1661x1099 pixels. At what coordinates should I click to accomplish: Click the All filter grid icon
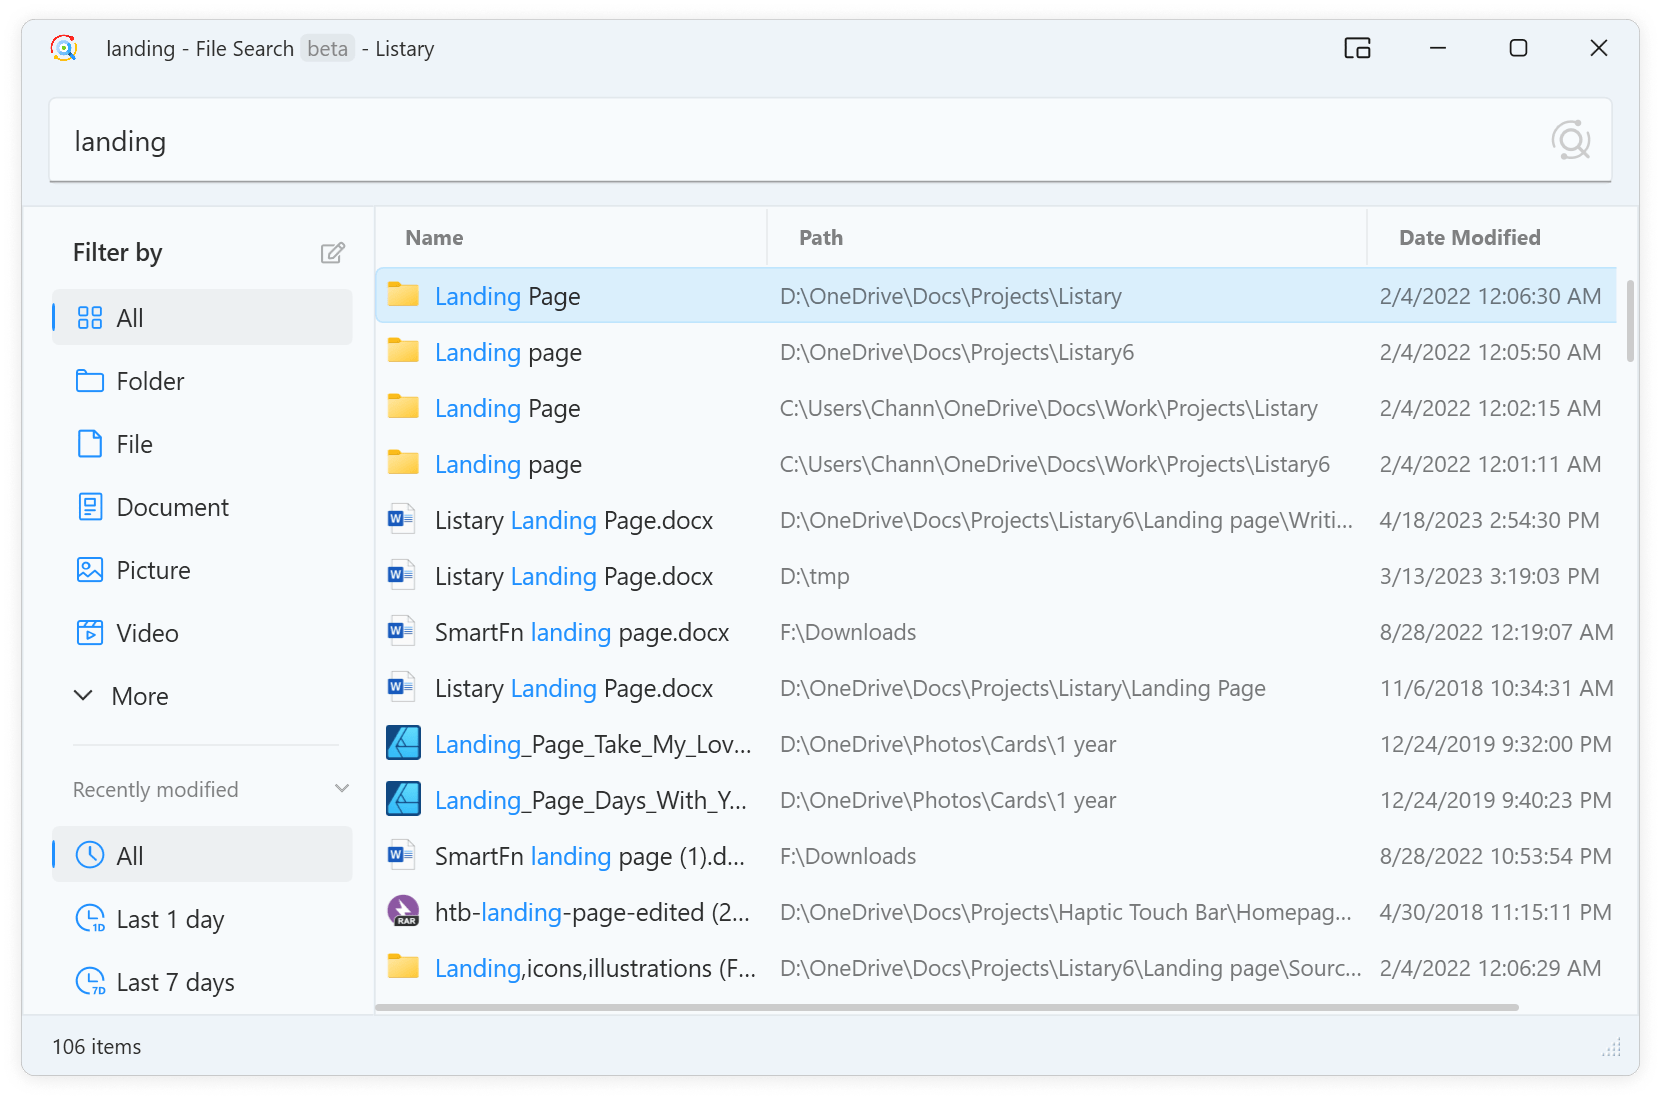(x=90, y=318)
